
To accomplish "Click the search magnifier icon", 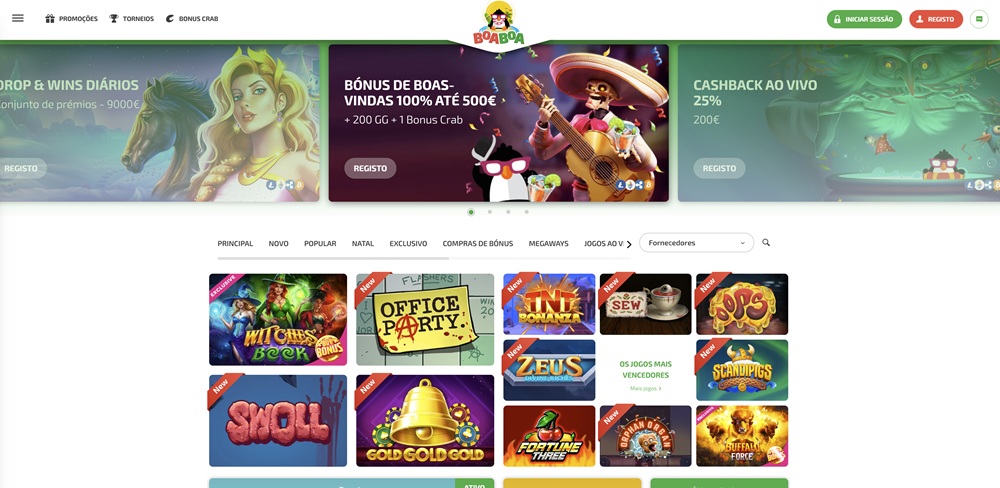I will (766, 242).
